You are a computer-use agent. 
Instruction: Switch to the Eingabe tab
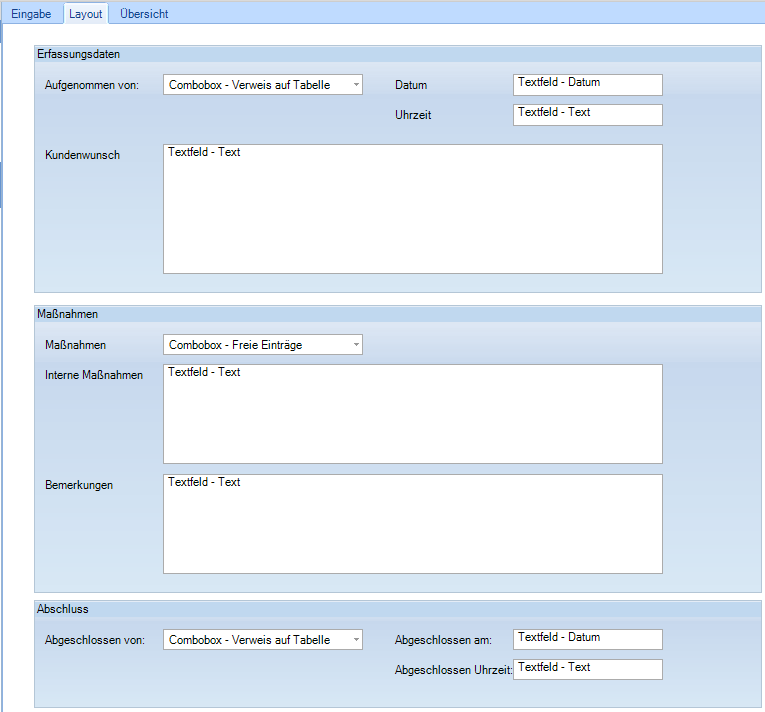click(x=31, y=14)
